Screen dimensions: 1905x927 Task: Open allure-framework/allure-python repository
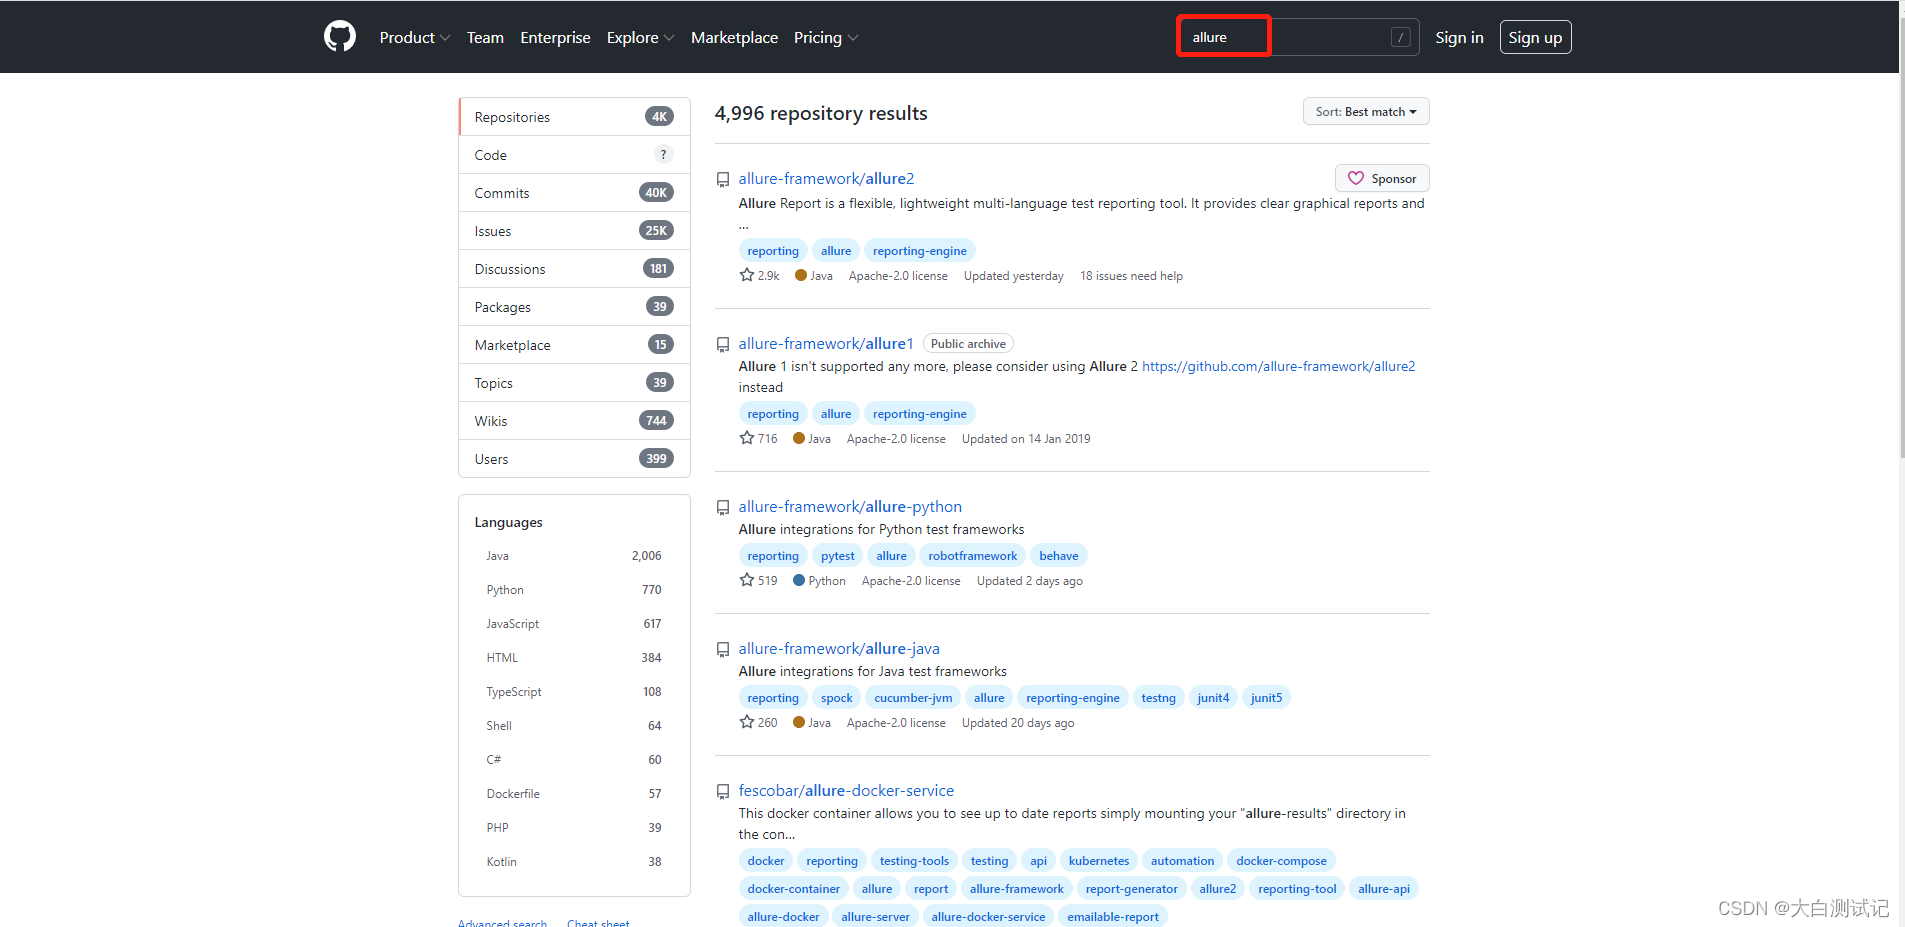(x=850, y=506)
